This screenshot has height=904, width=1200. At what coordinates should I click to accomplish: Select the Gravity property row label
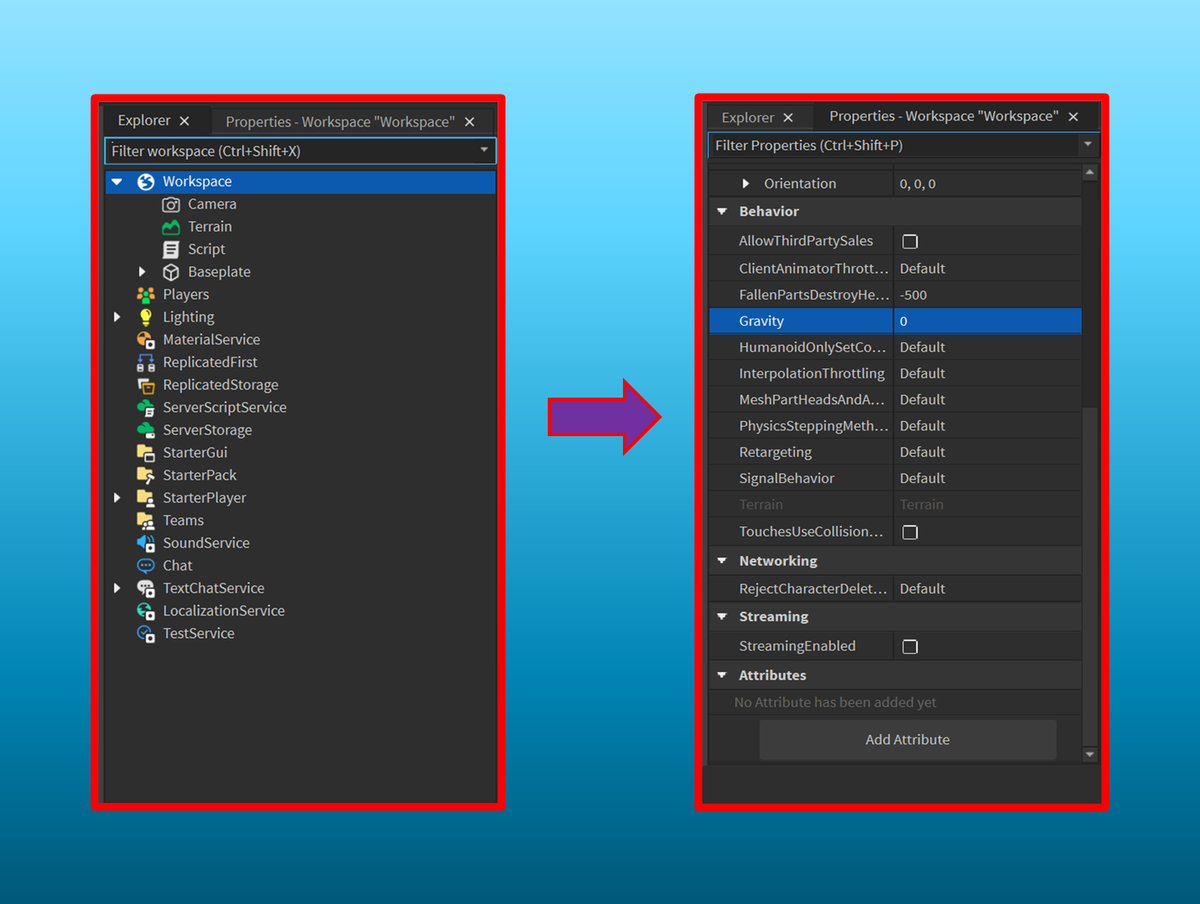coord(761,321)
